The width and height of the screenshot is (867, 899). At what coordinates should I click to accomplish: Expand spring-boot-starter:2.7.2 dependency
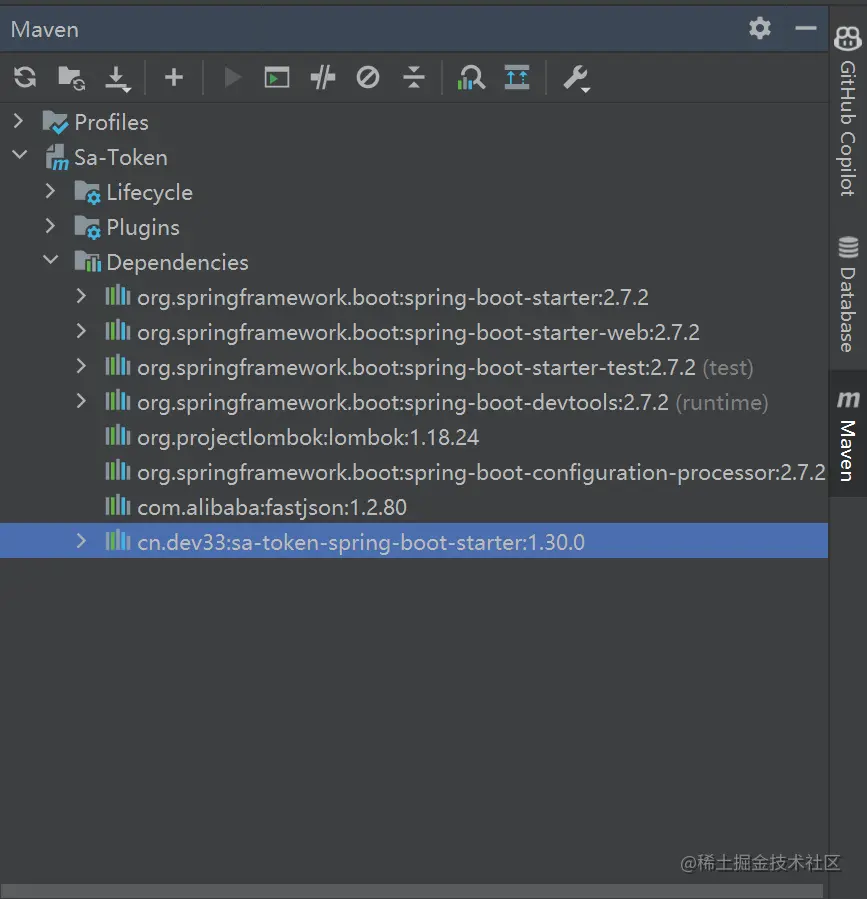pyautogui.click(x=81, y=296)
